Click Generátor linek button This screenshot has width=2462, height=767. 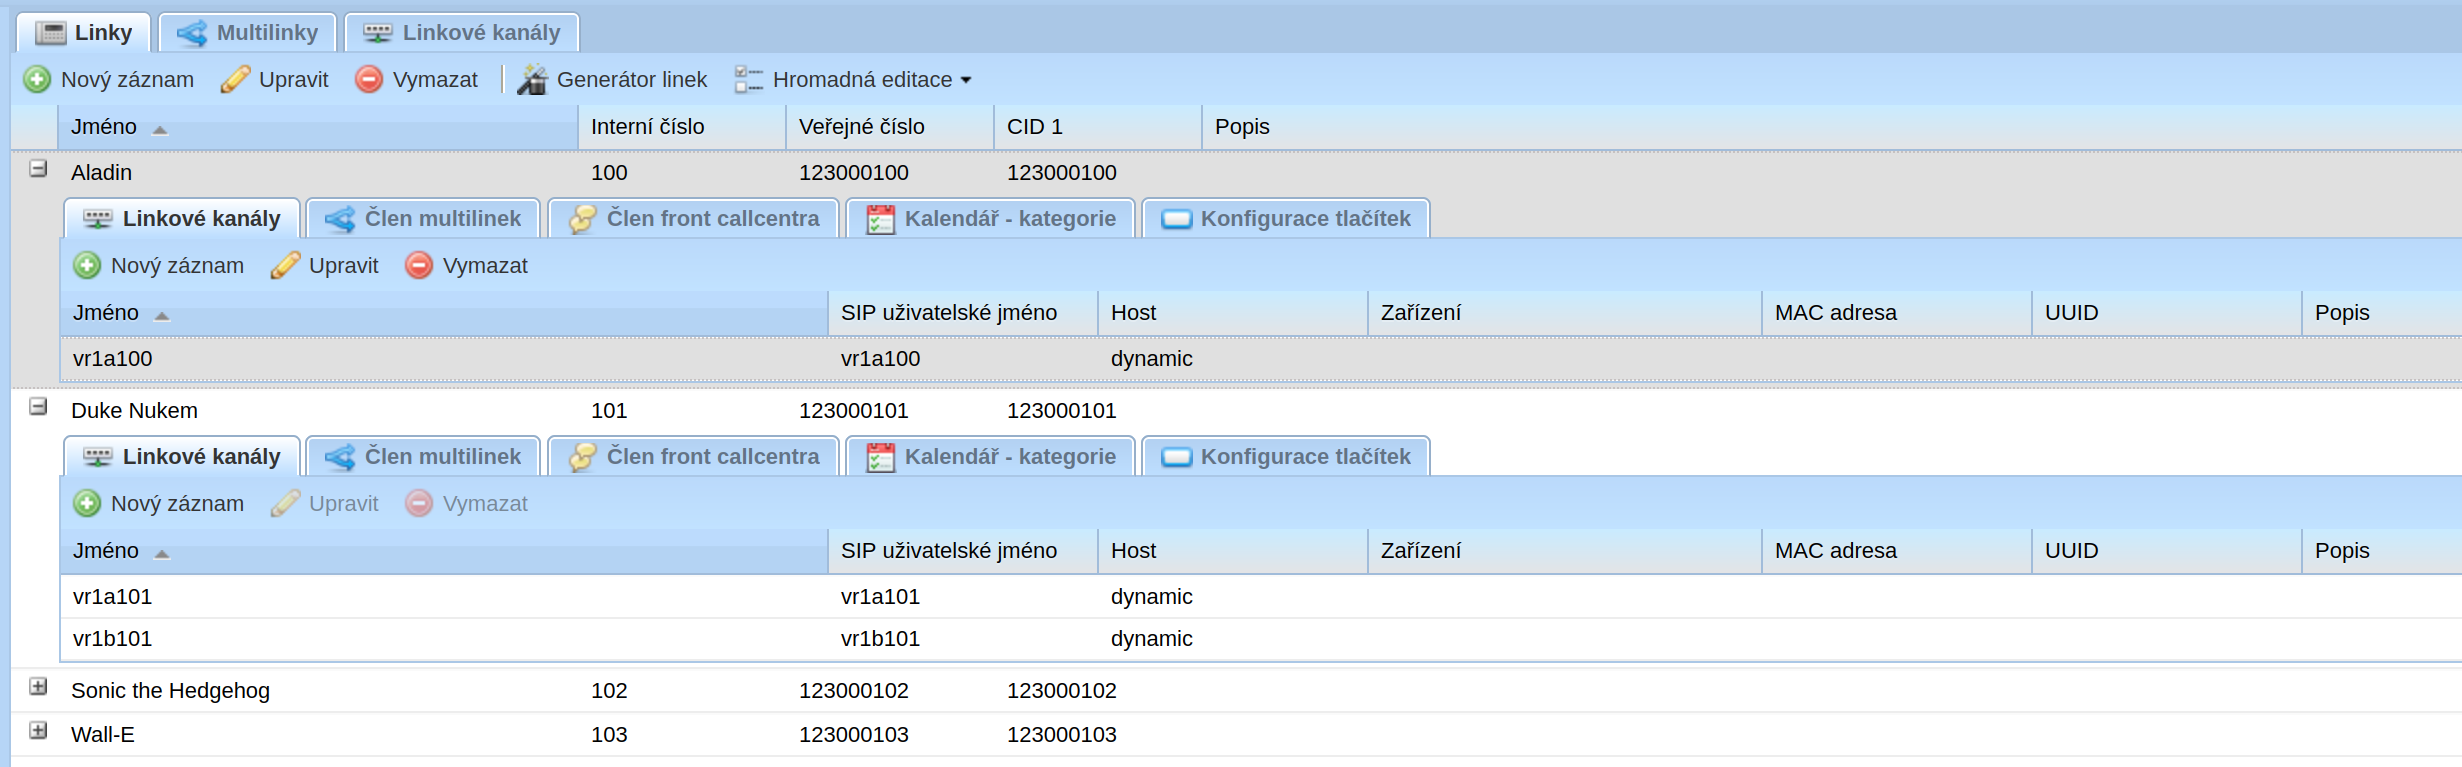[x=613, y=79]
